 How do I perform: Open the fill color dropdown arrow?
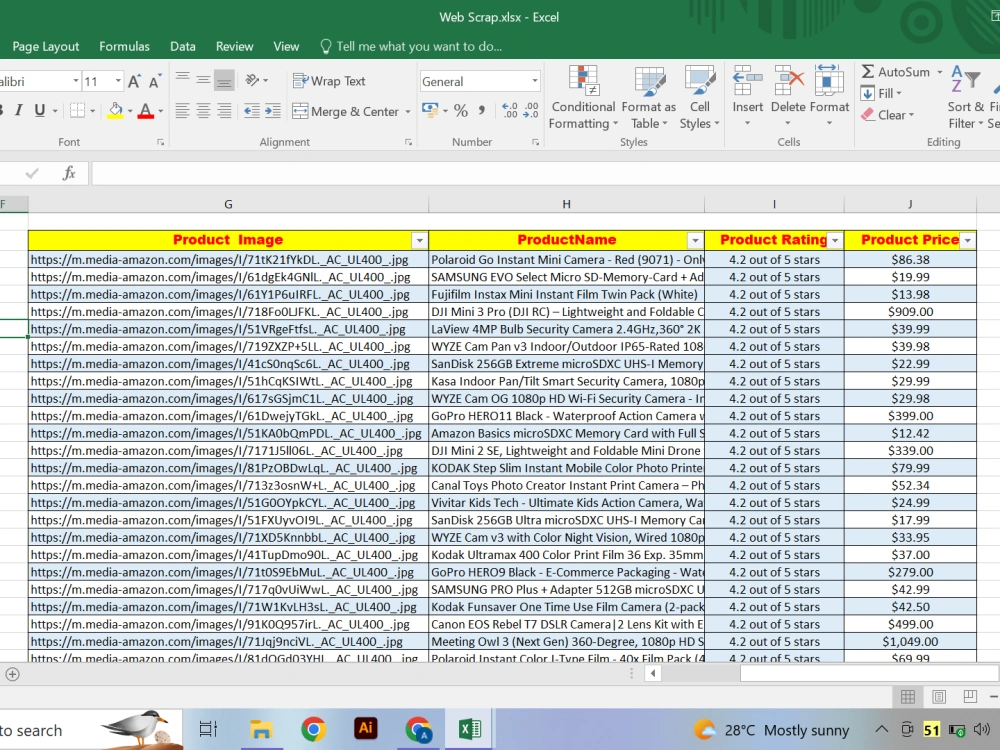(x=130, y=111)
